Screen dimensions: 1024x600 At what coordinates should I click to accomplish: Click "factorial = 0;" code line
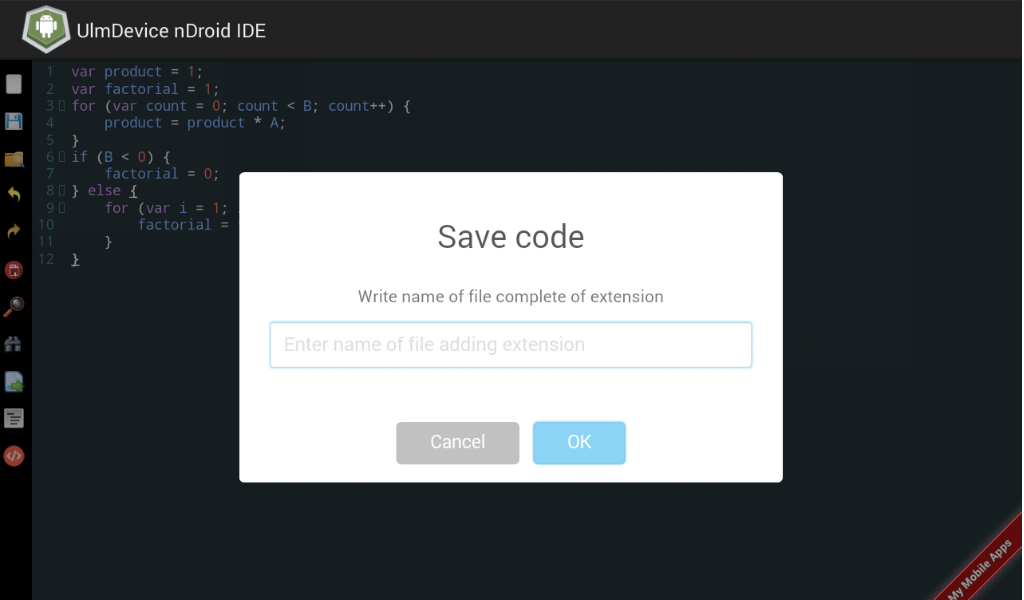tap(161, 174)
